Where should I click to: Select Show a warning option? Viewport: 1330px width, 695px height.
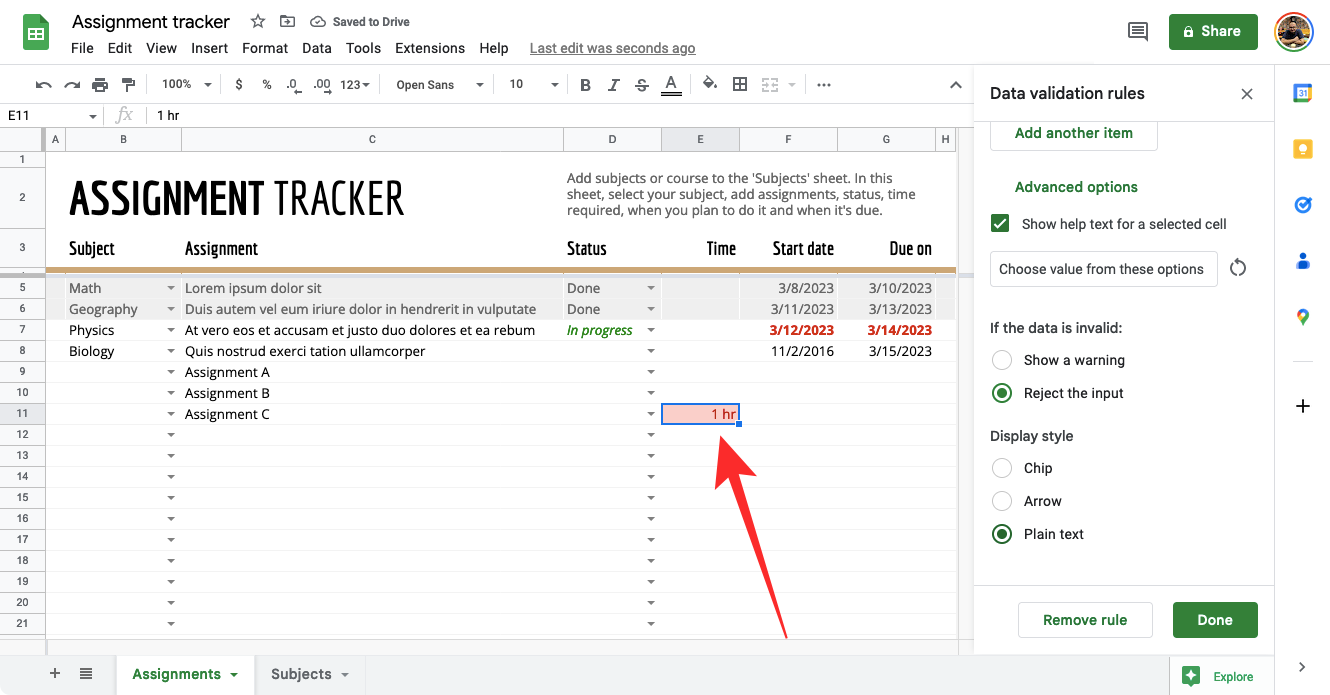[1002, 360]
